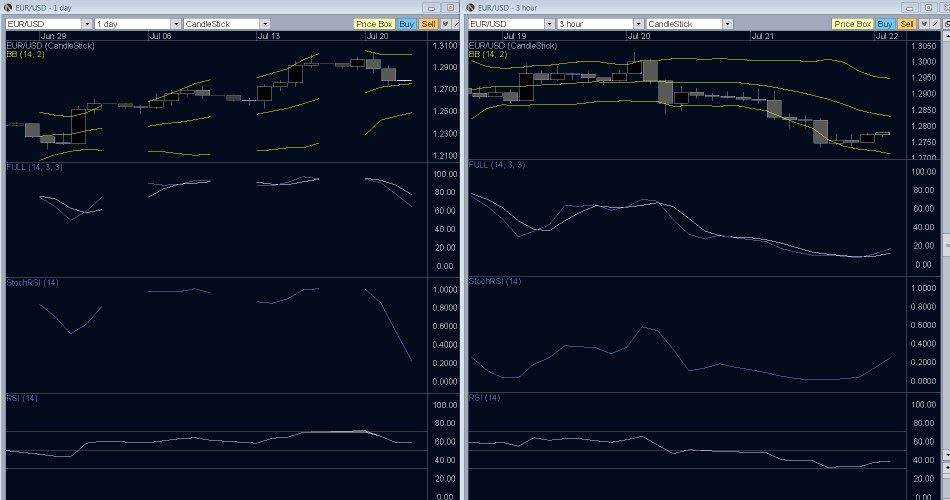This screenshot has width=950, height=500.
Task: Expand the EUR/USD symbol dropdown arrow in the 3 hour window
Action: [549, 24]
